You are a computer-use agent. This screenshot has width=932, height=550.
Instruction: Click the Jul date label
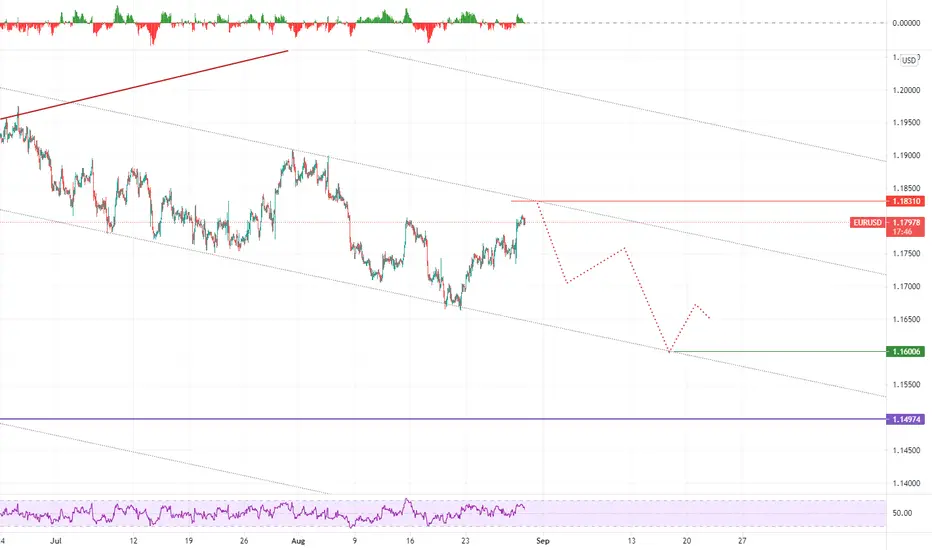56,541
